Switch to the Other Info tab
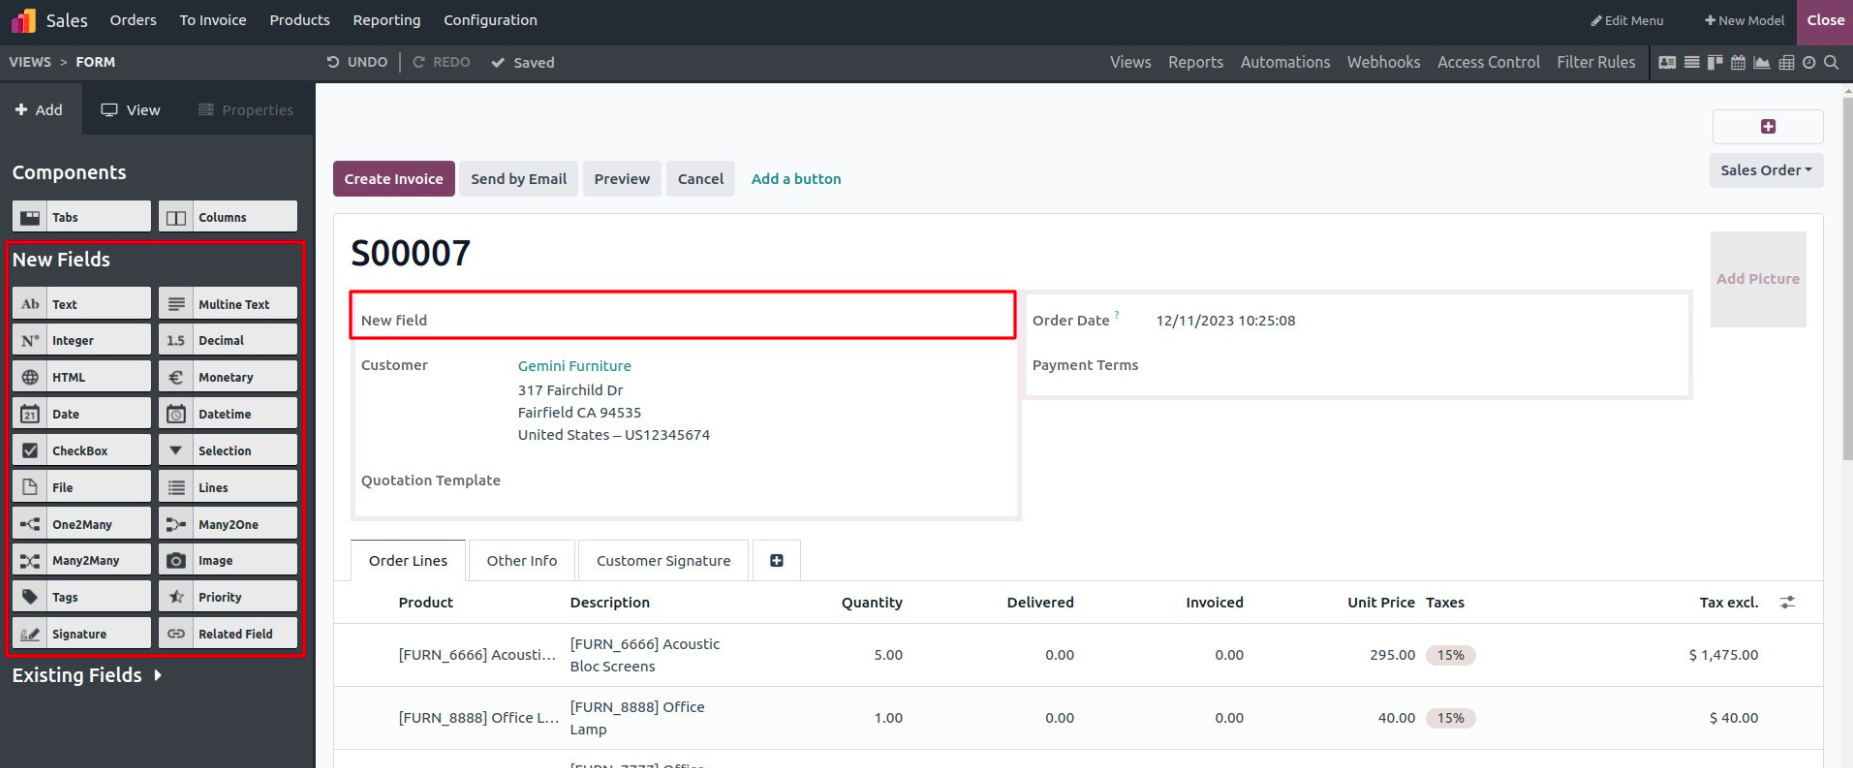The image size is (1853, 768). 521,561
